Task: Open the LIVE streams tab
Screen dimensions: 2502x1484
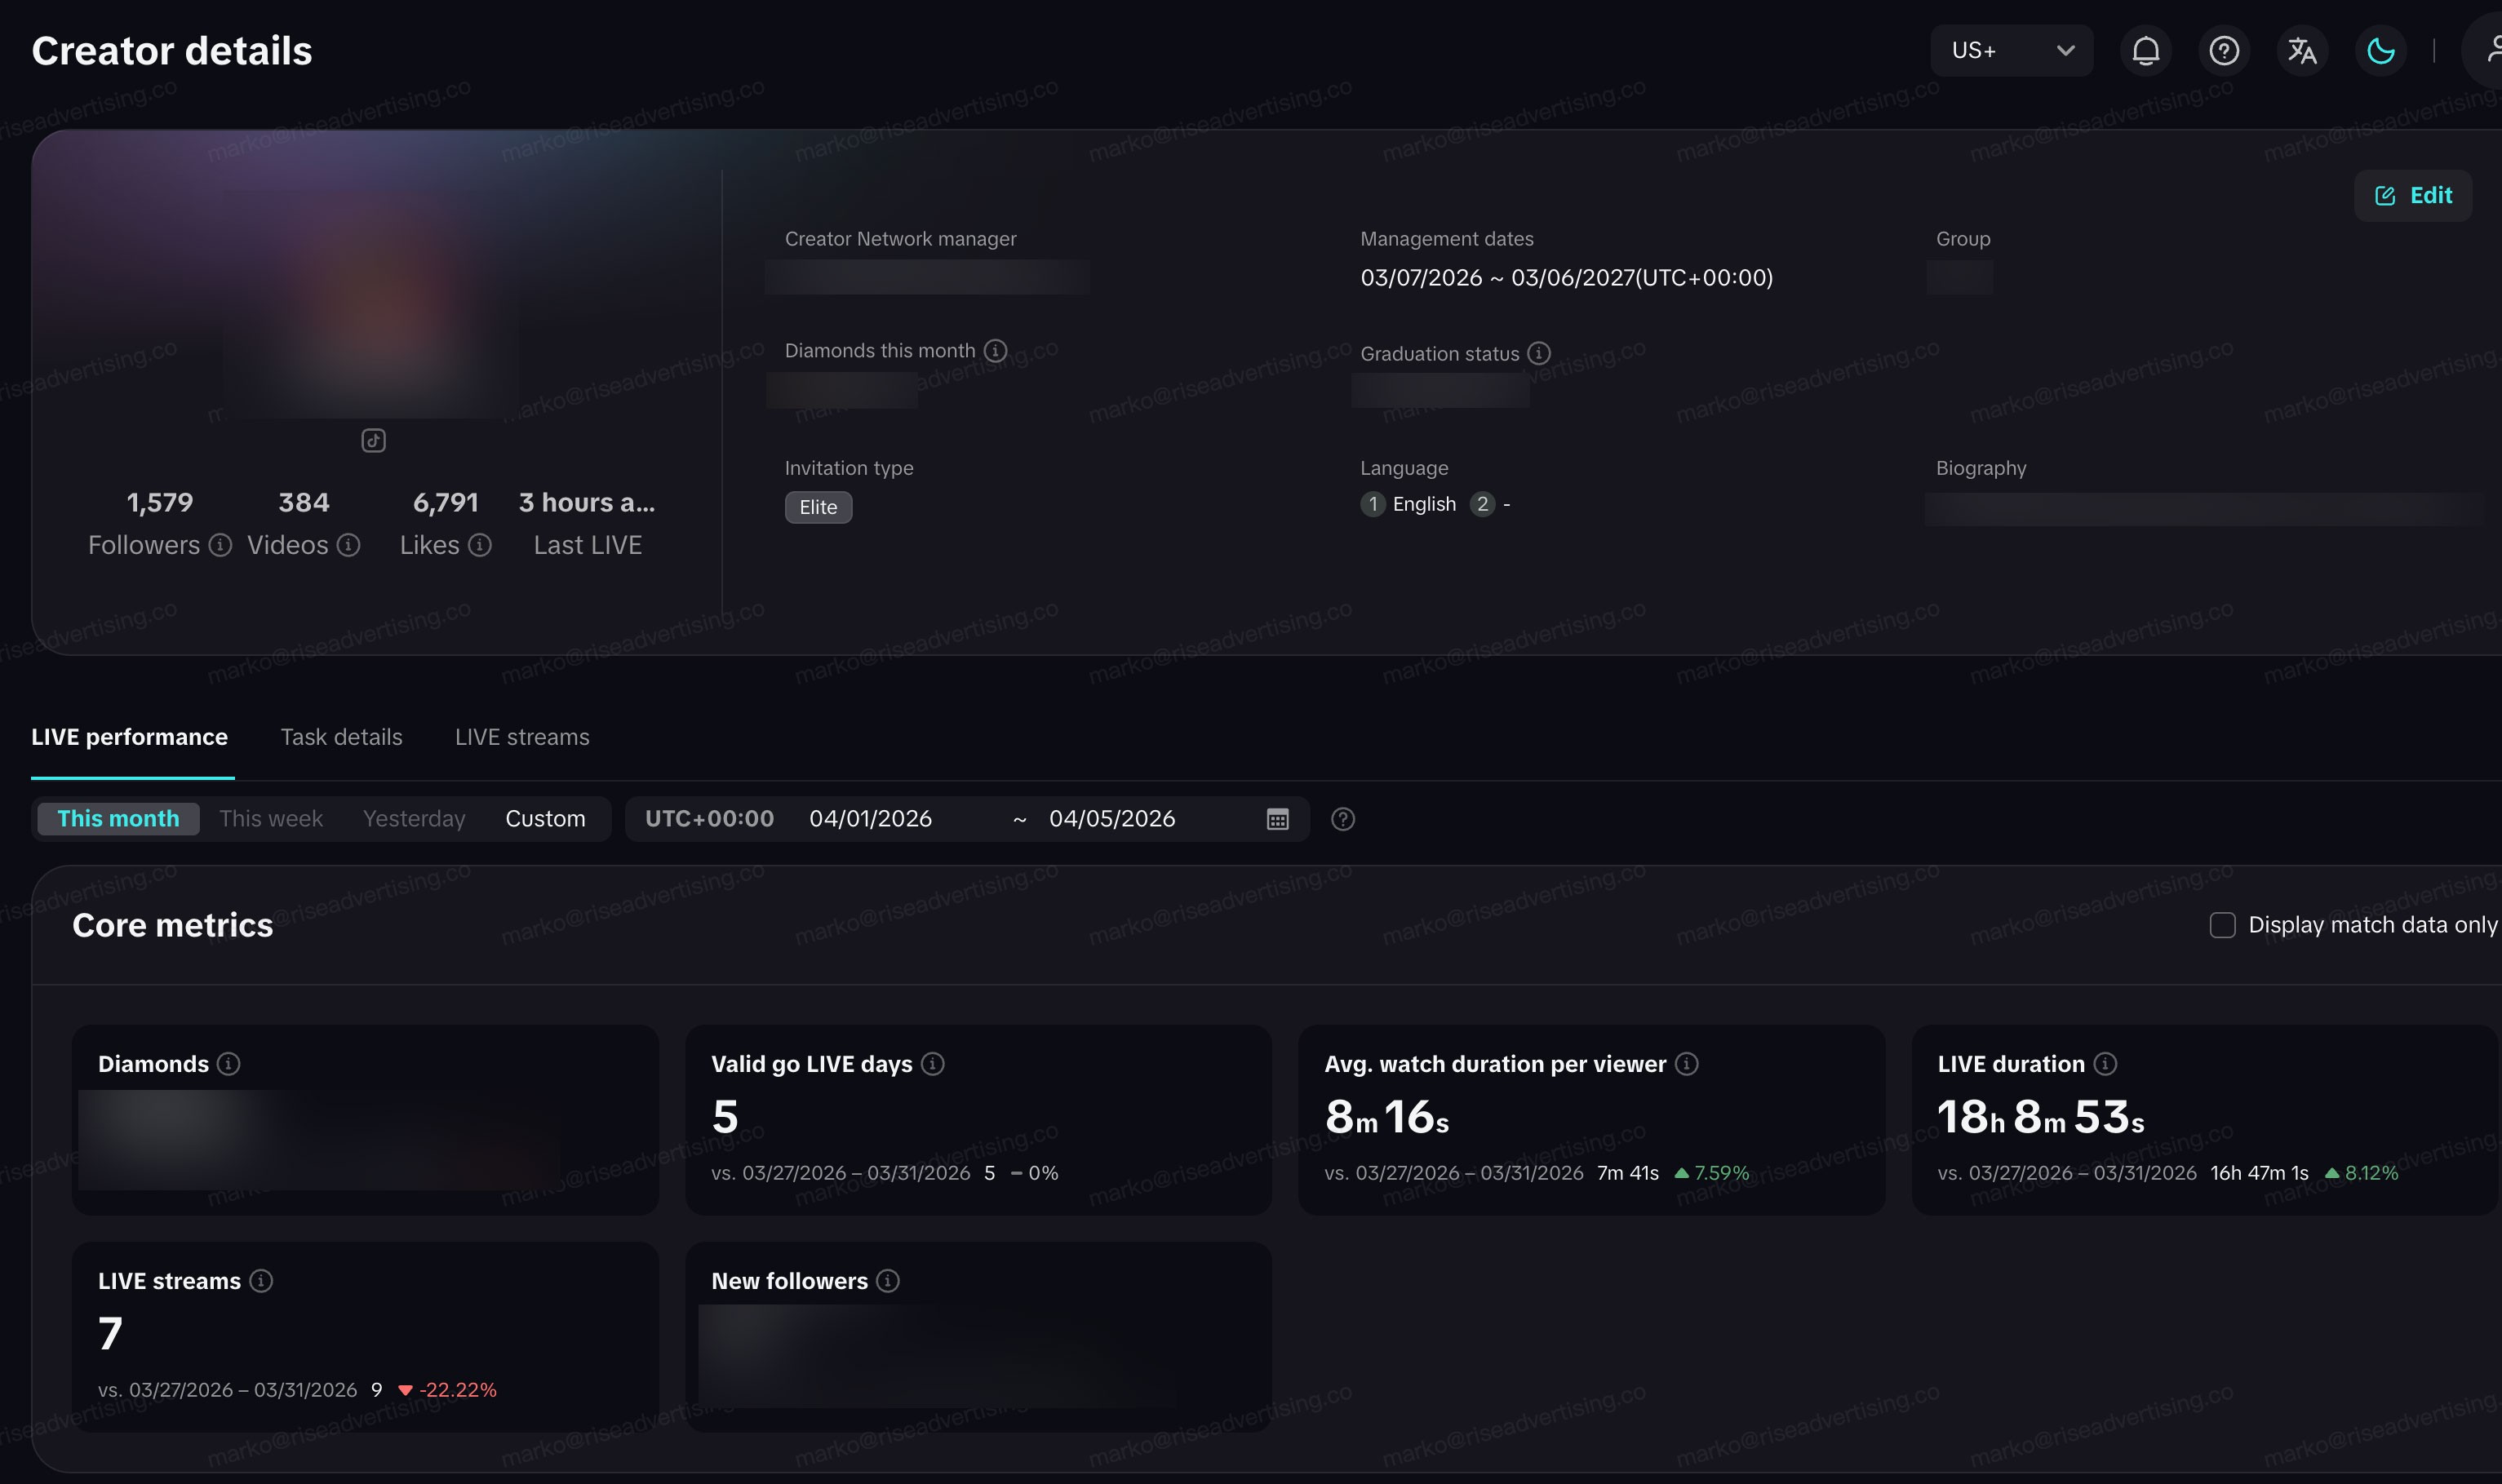Action: tap(522, 737)
